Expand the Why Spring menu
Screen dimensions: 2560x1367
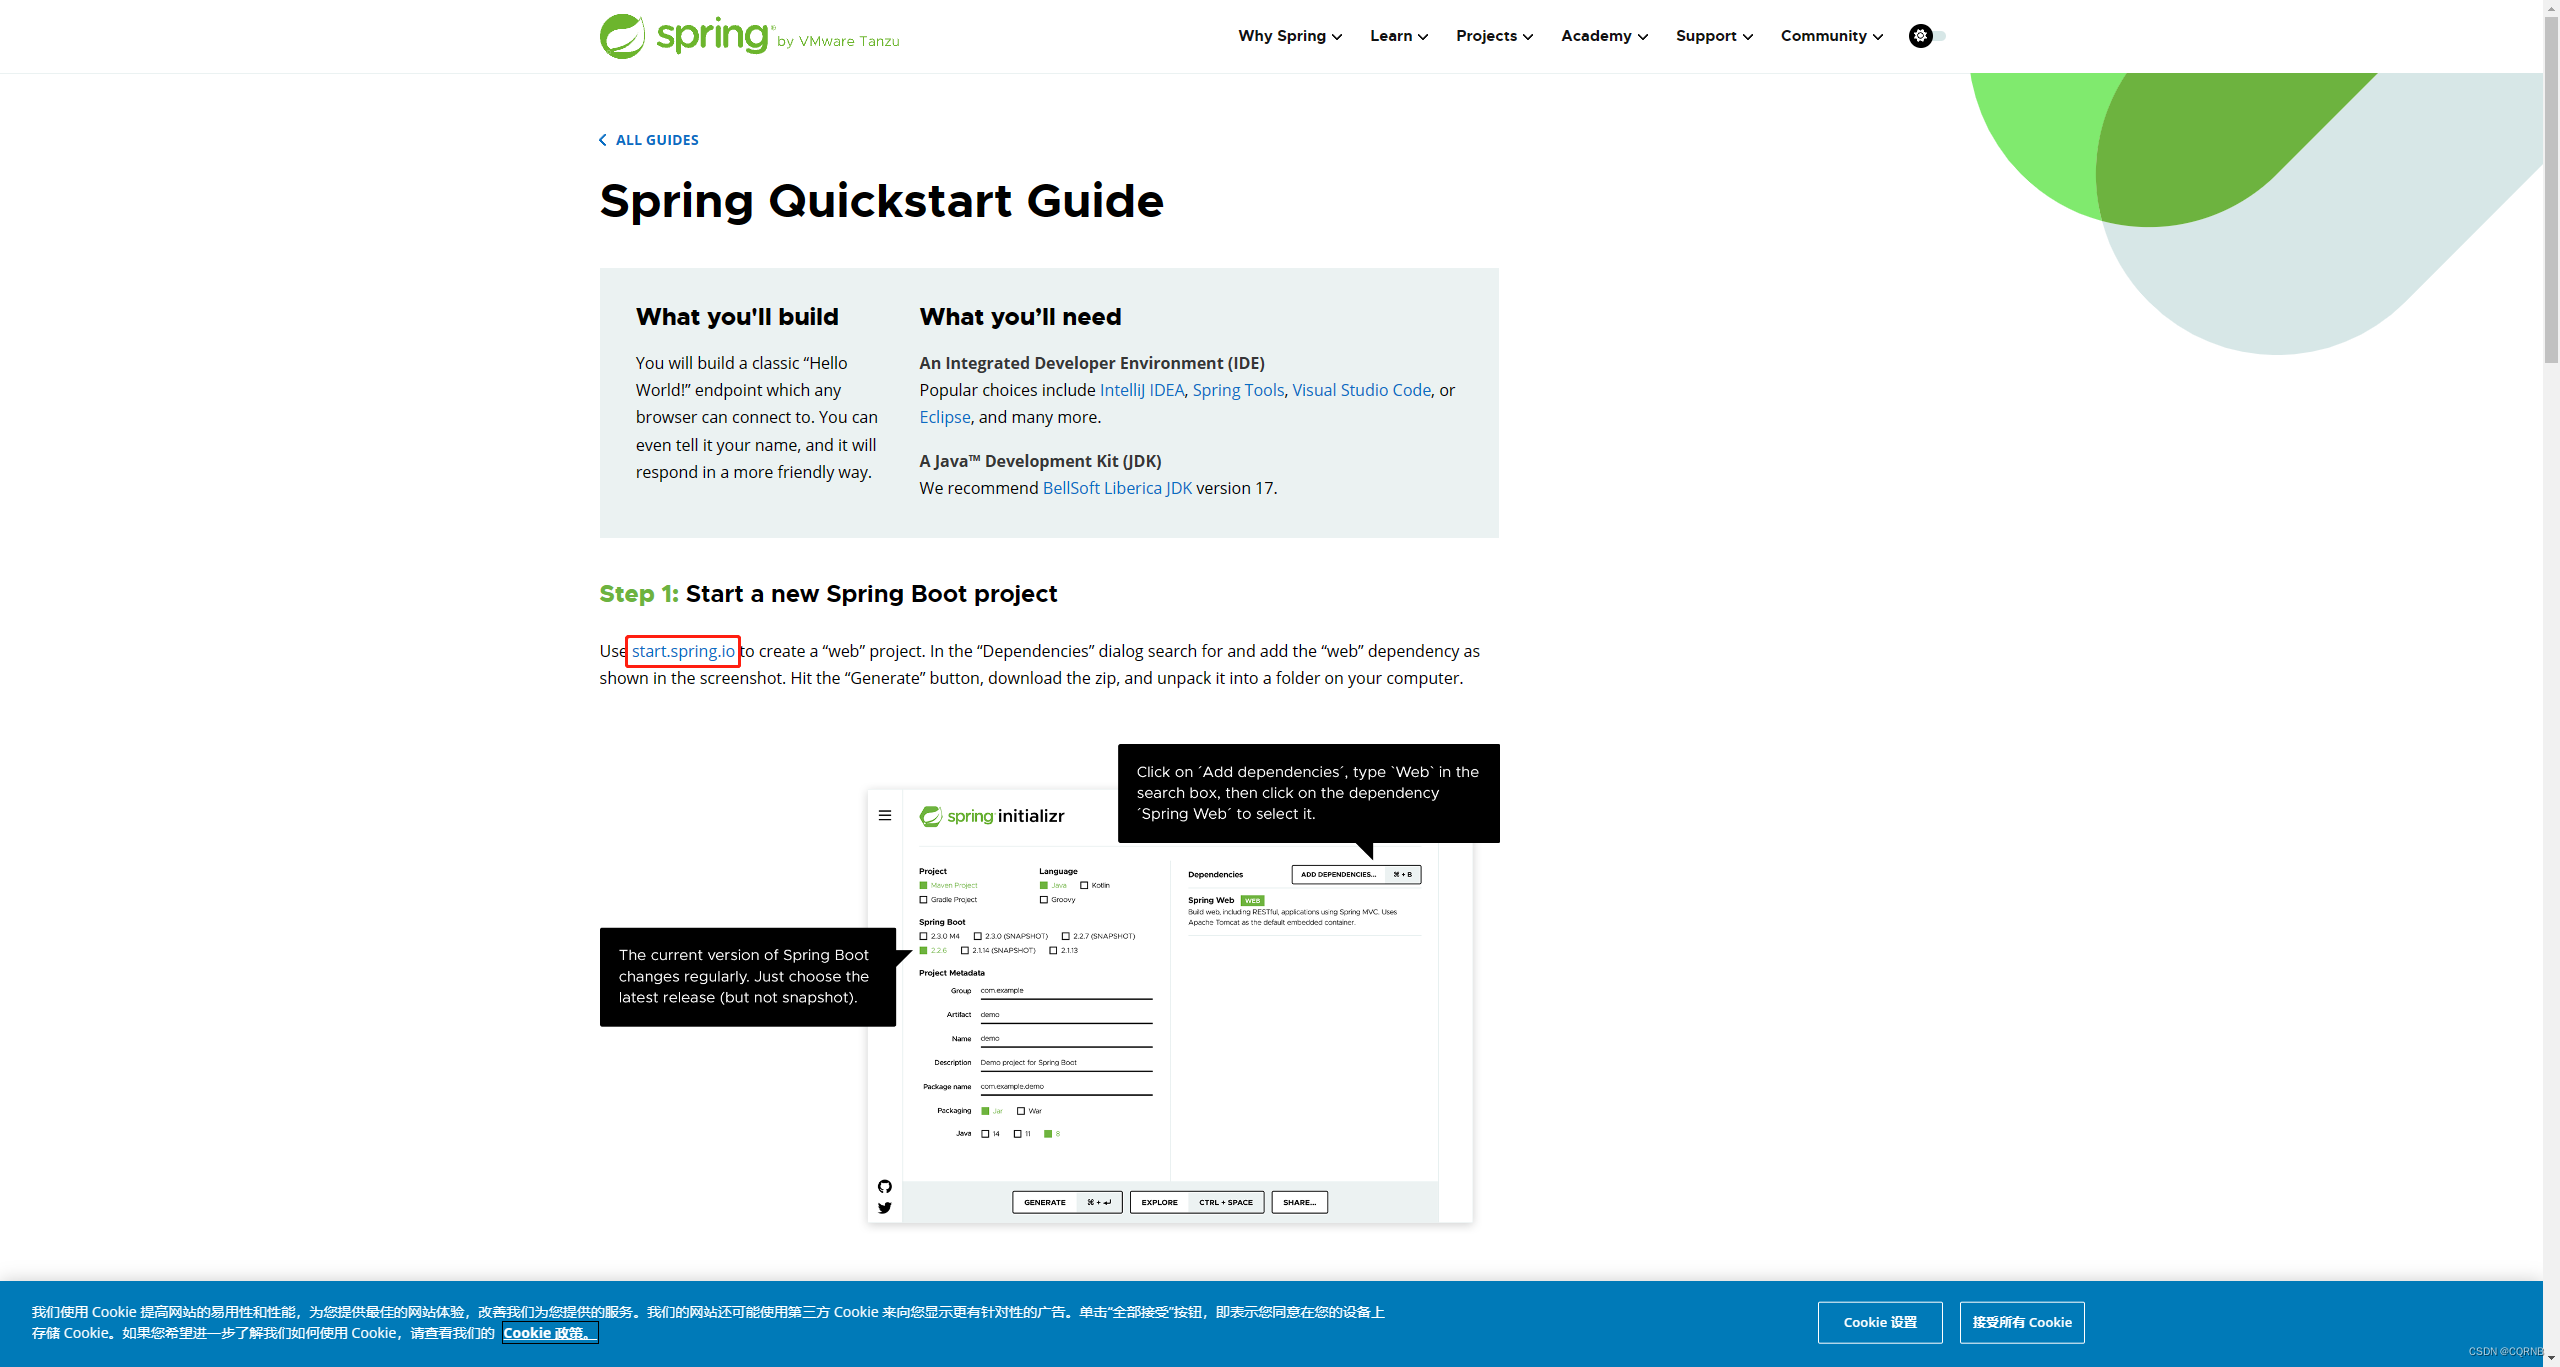pyautogui.click(x=1290, y=36)
